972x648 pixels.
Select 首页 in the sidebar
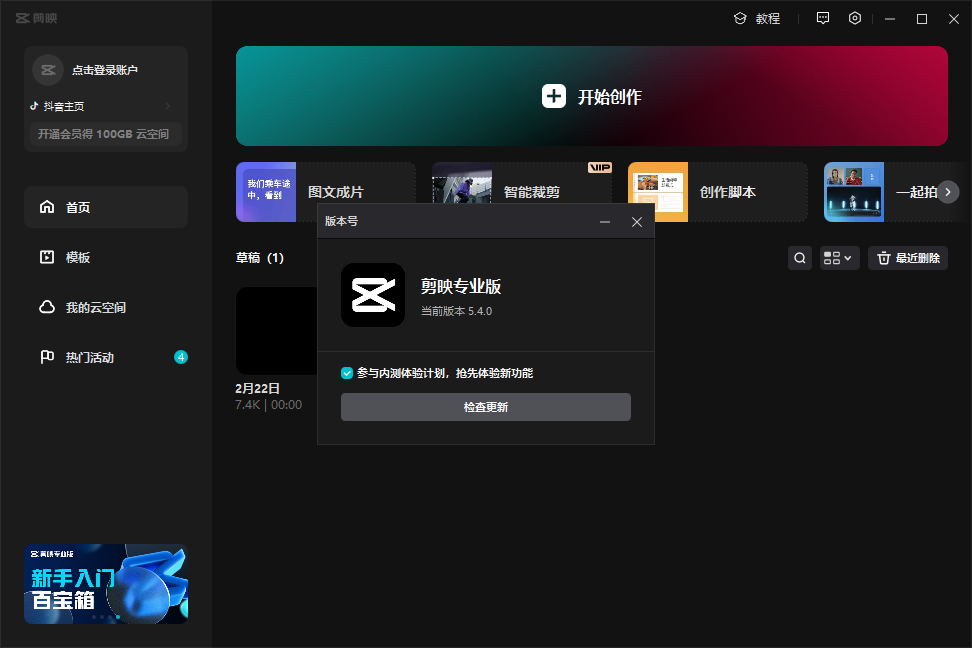(x=106, y=207)
